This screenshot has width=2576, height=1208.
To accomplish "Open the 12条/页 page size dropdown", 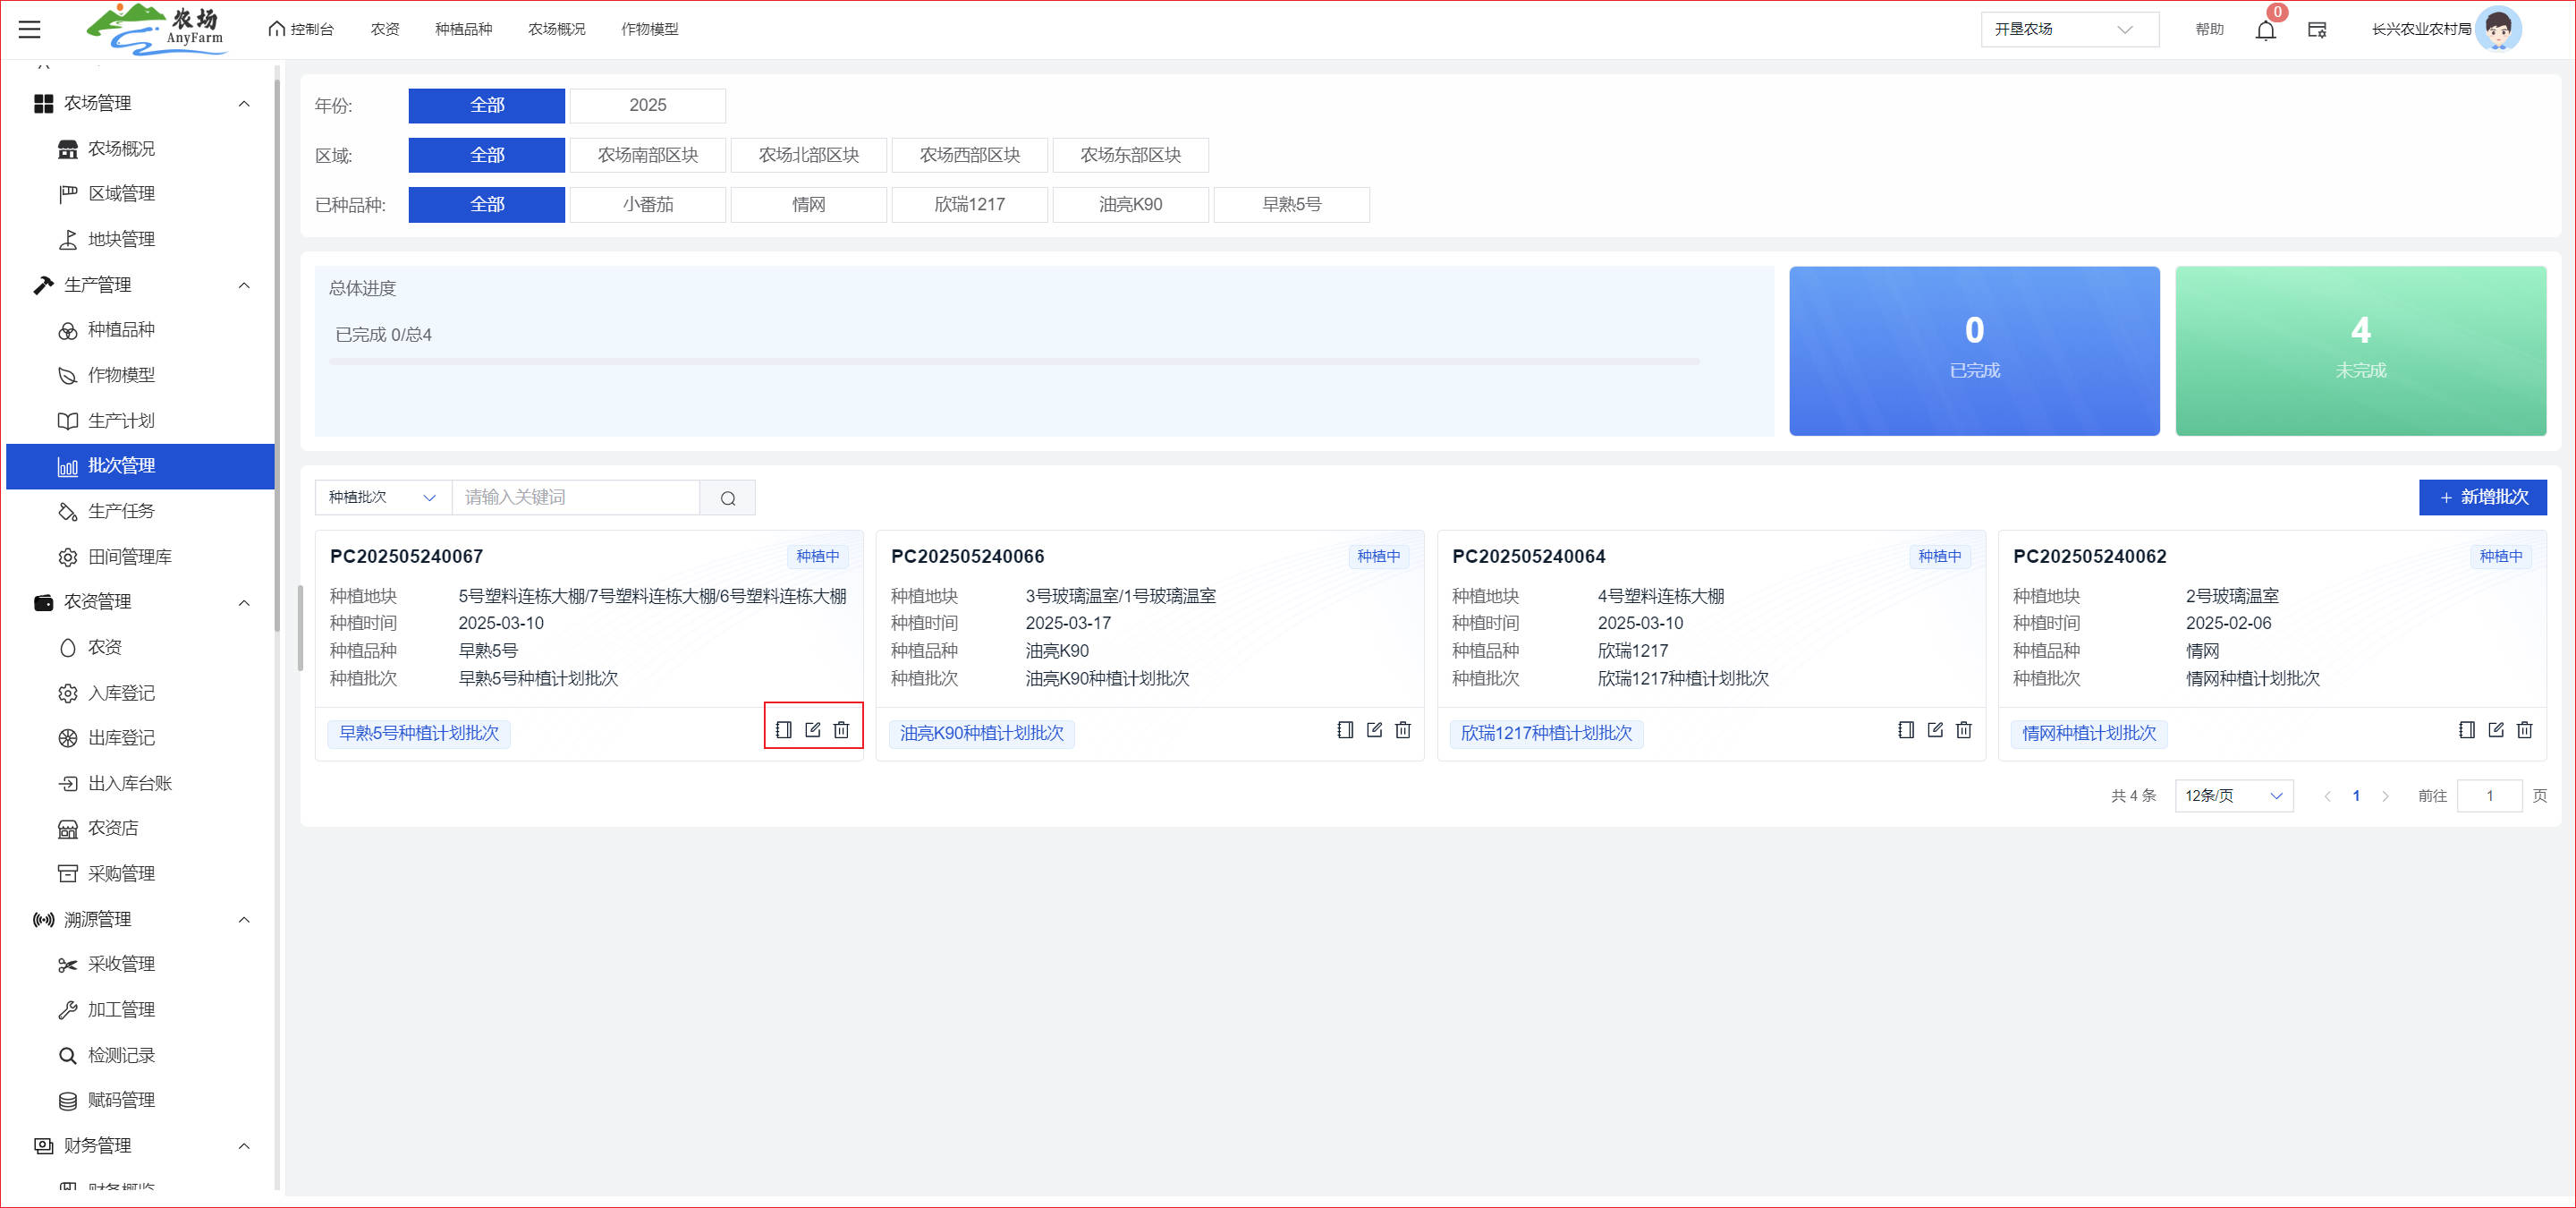I will [x=2233, y=796].
